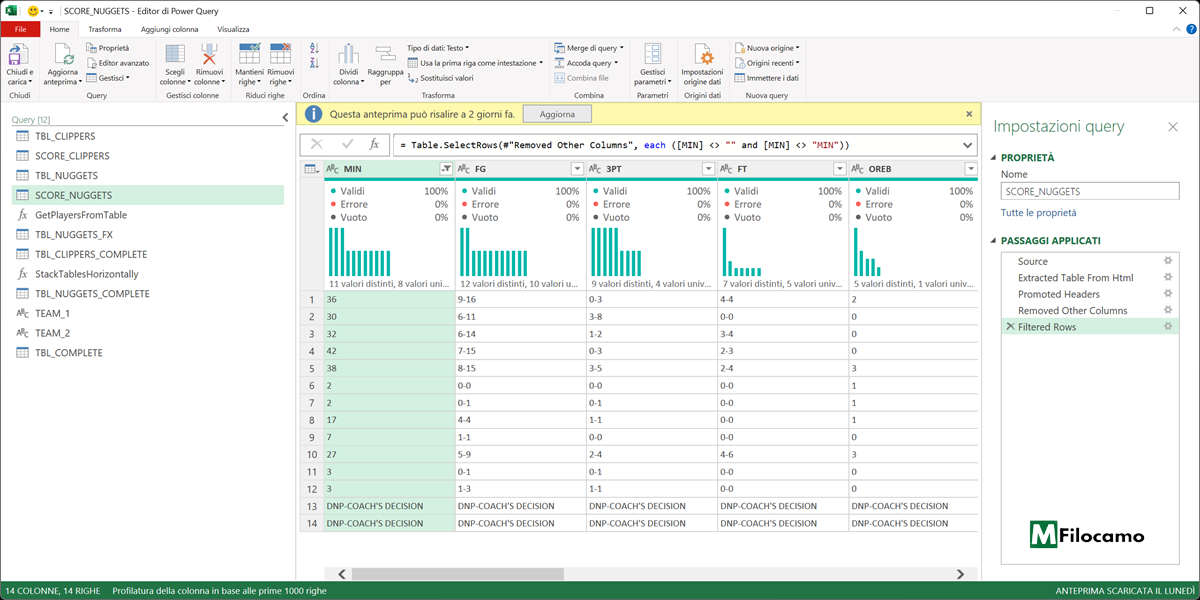The width and height of the screenshot is (1200, 600).
Task: Switch to the Visualizza tab
Action: point(233,29)
